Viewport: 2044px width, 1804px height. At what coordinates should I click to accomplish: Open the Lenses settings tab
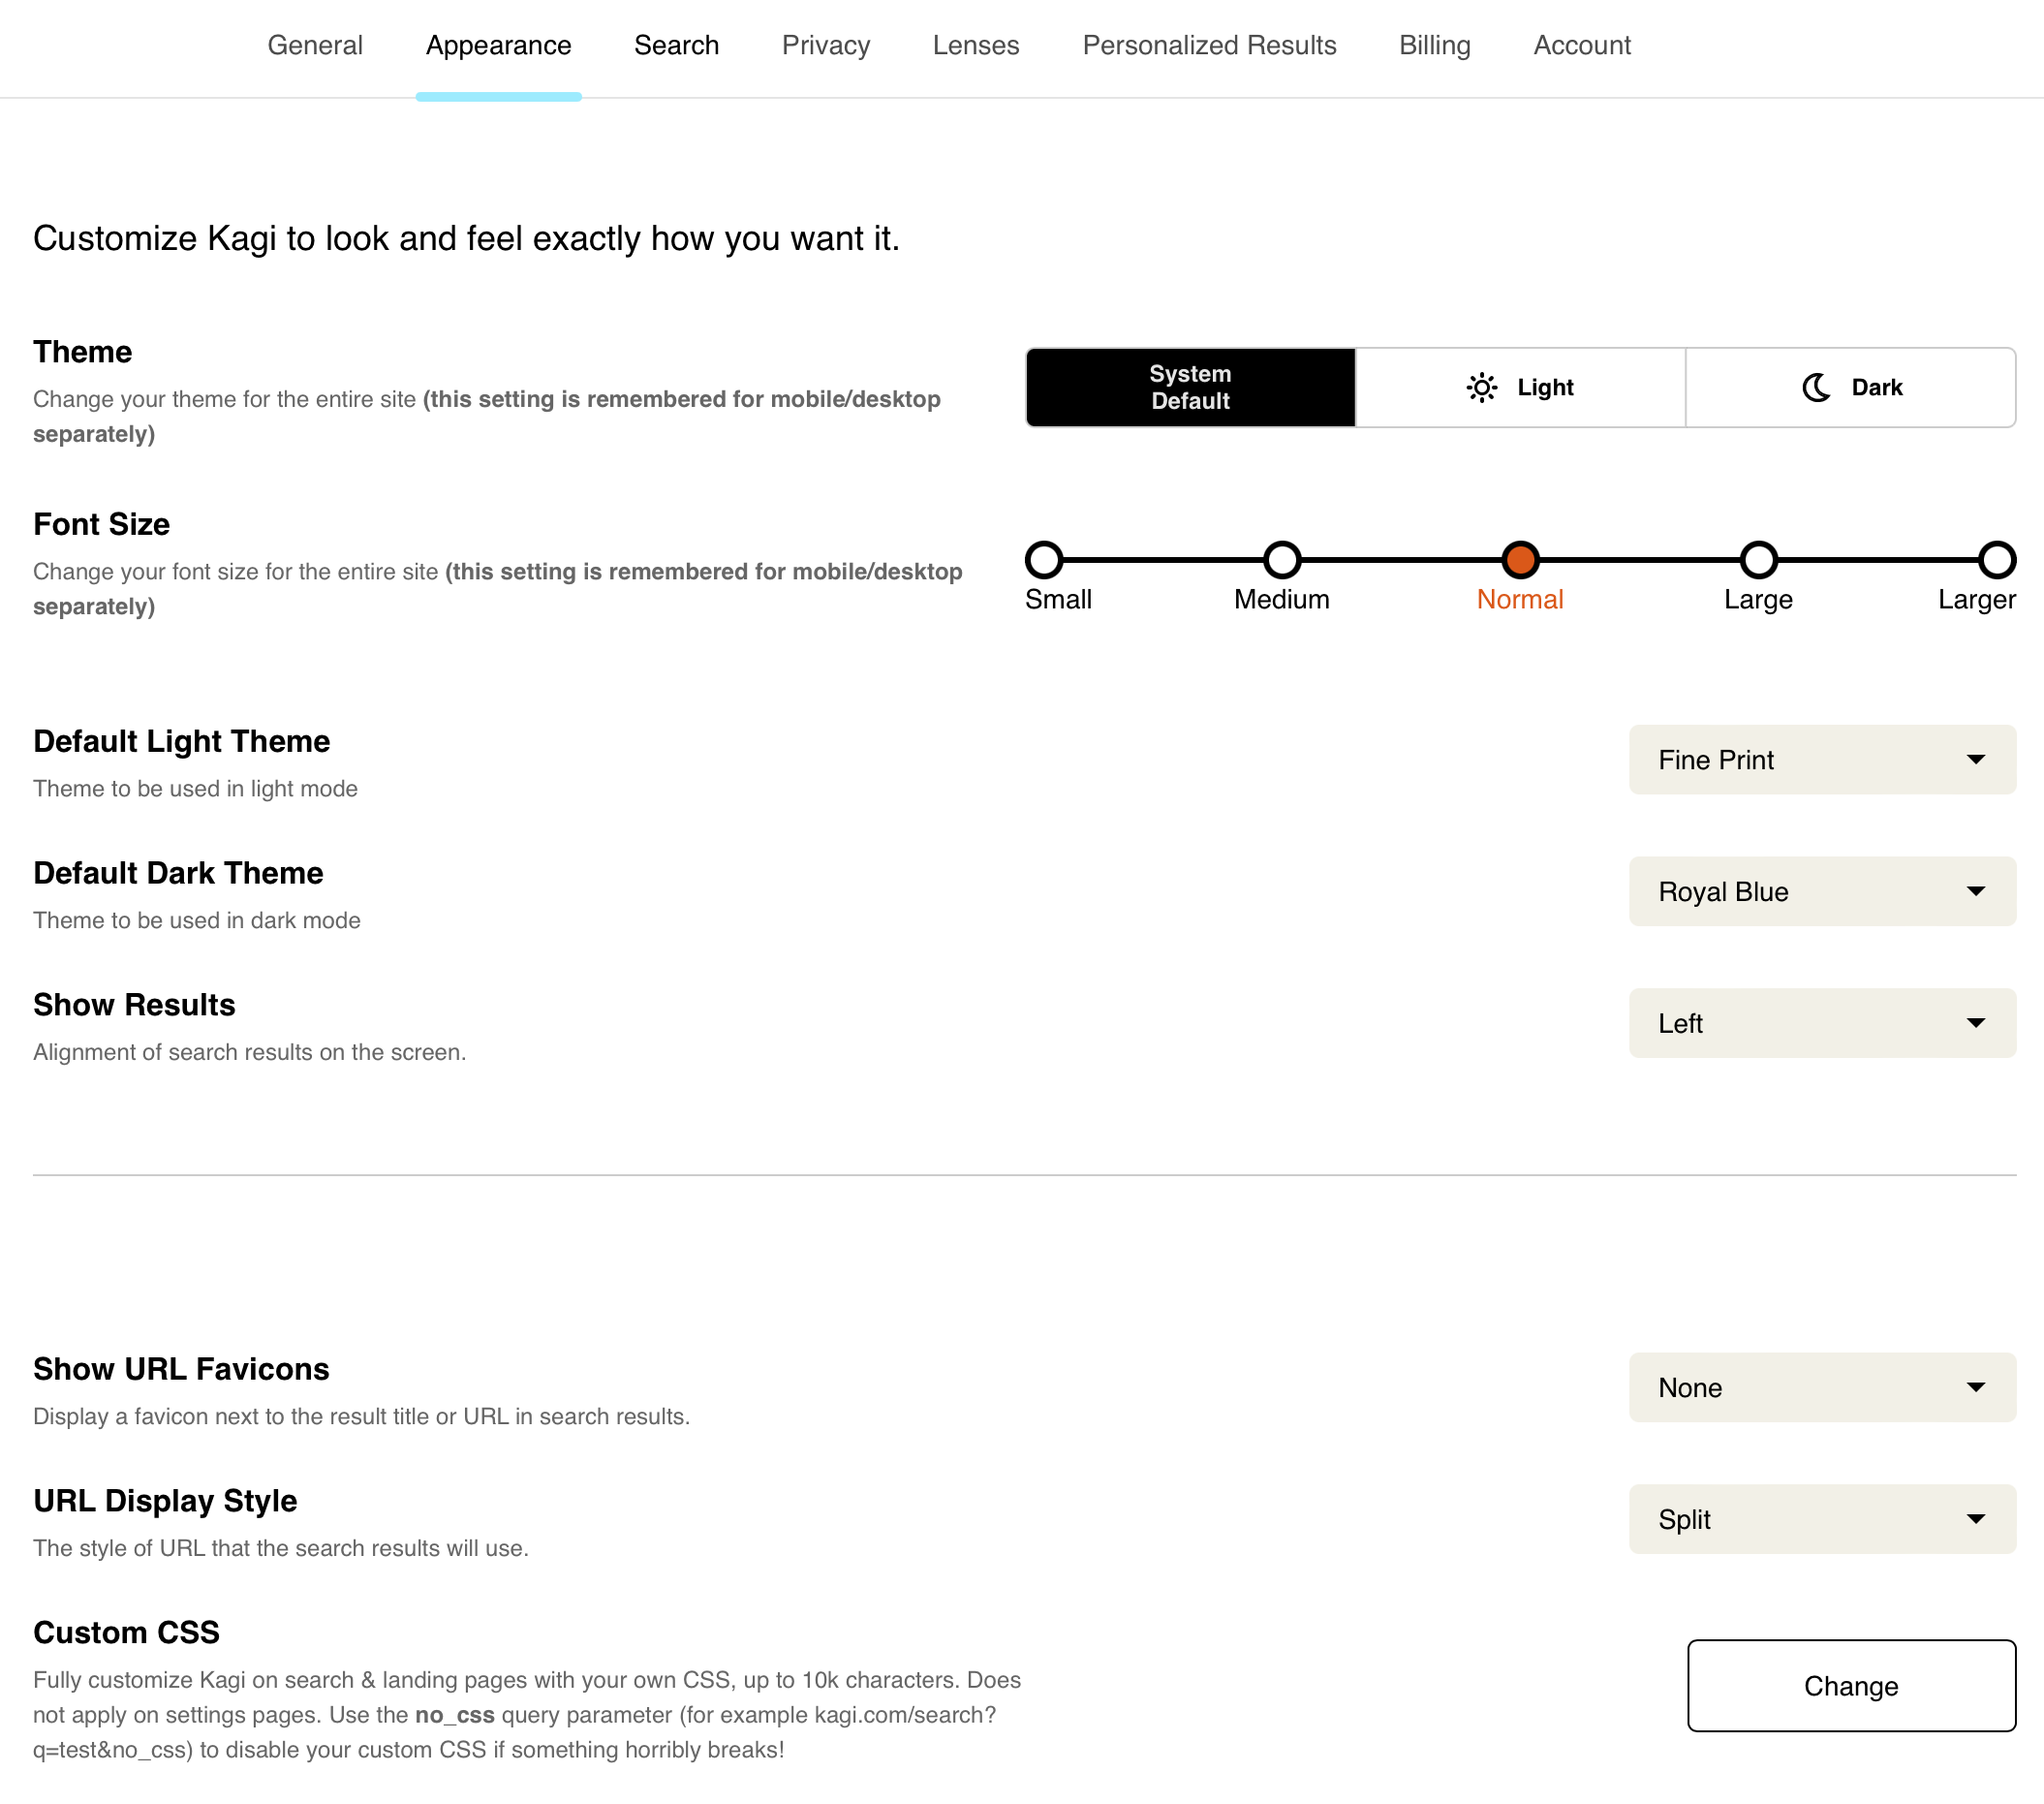975,45
